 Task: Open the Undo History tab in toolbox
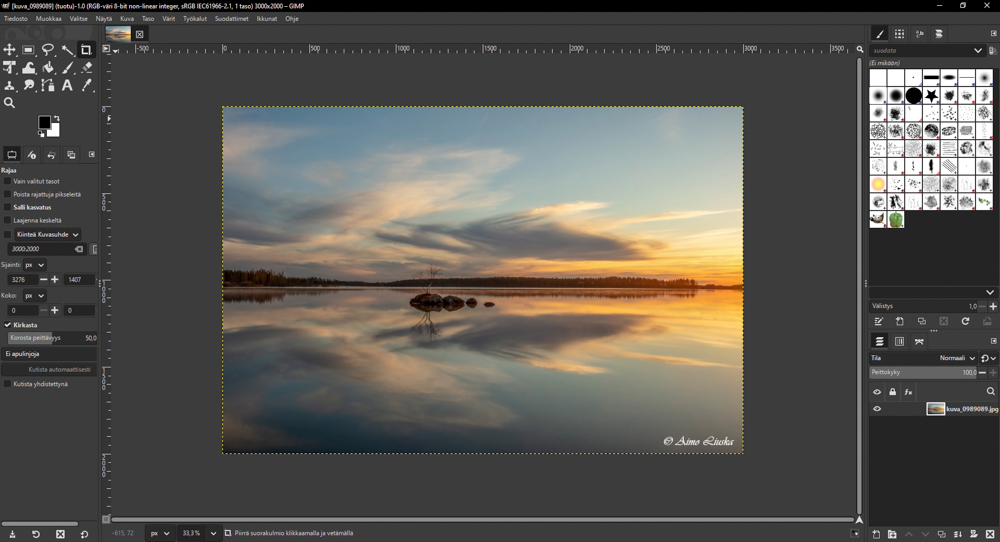51,155
